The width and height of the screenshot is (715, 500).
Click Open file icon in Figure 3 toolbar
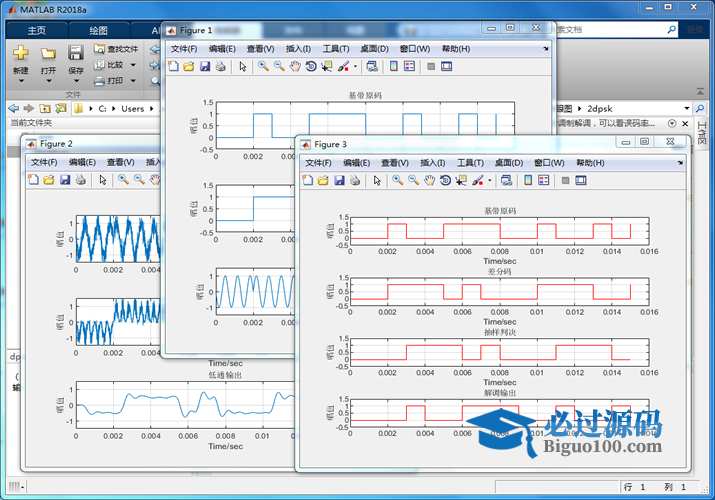click(x=323, y=180)
